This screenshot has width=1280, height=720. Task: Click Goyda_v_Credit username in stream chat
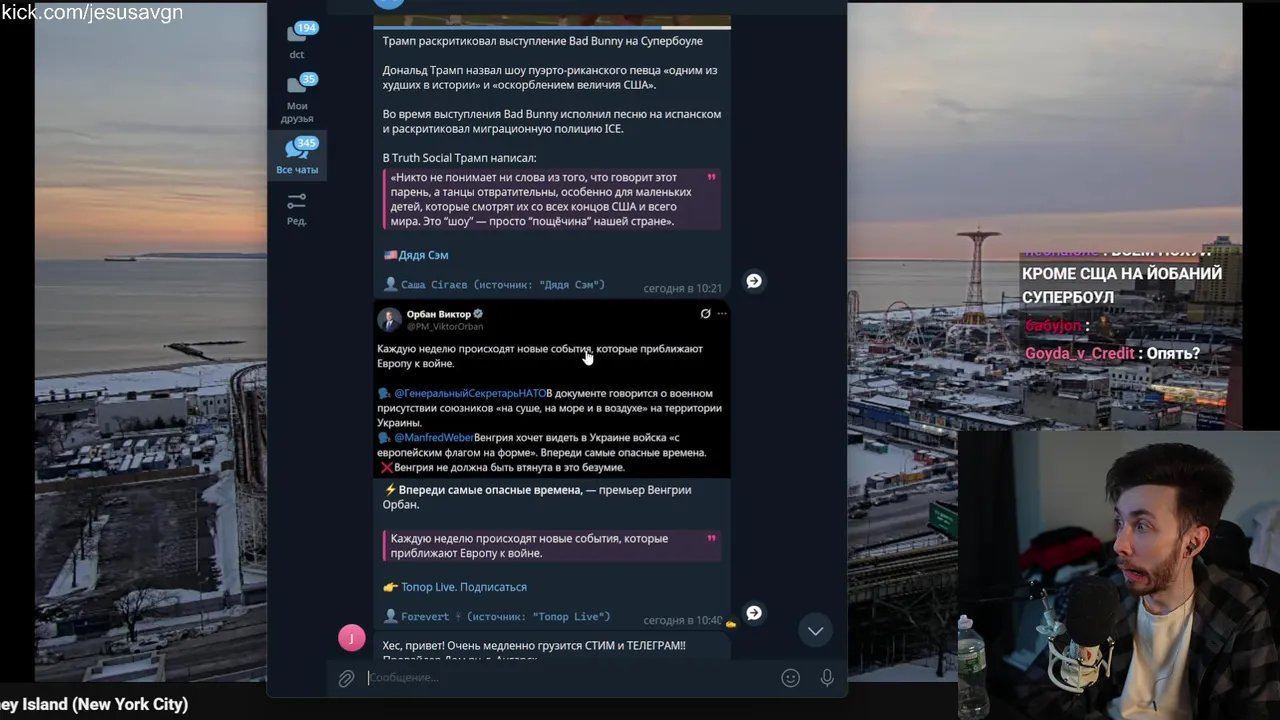point(1079,354)
